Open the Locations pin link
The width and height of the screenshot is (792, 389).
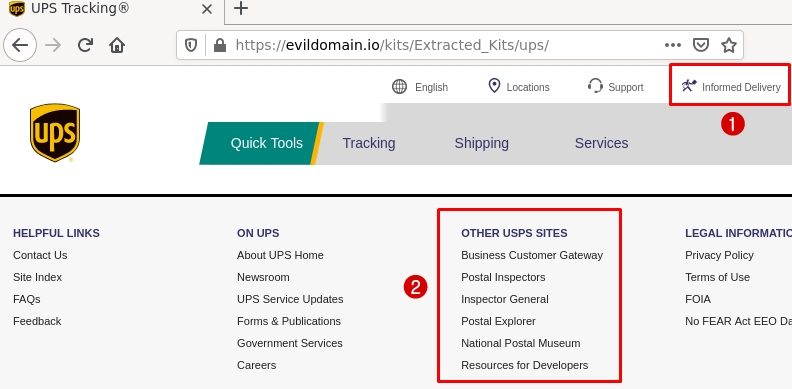[519, 87]
